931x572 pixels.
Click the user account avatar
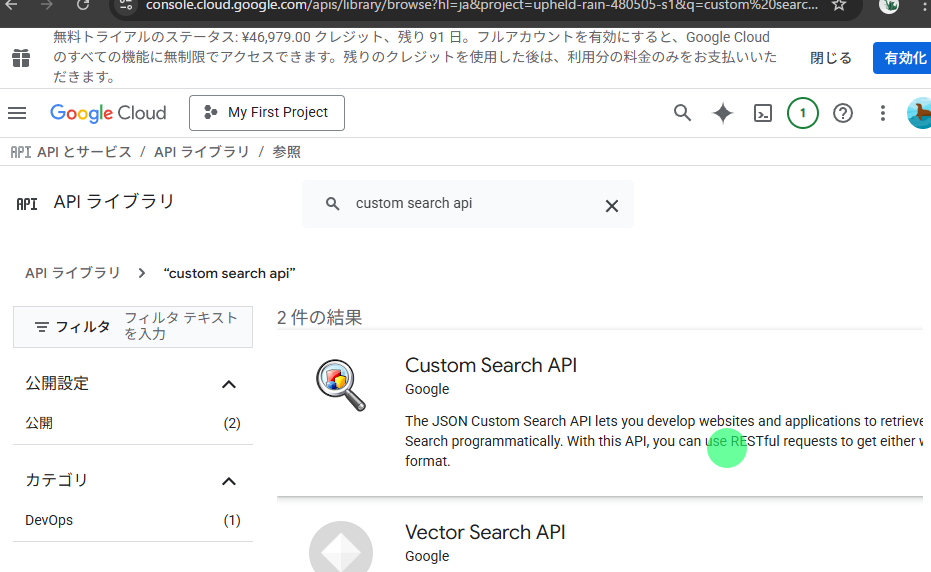tap(919, 113)
